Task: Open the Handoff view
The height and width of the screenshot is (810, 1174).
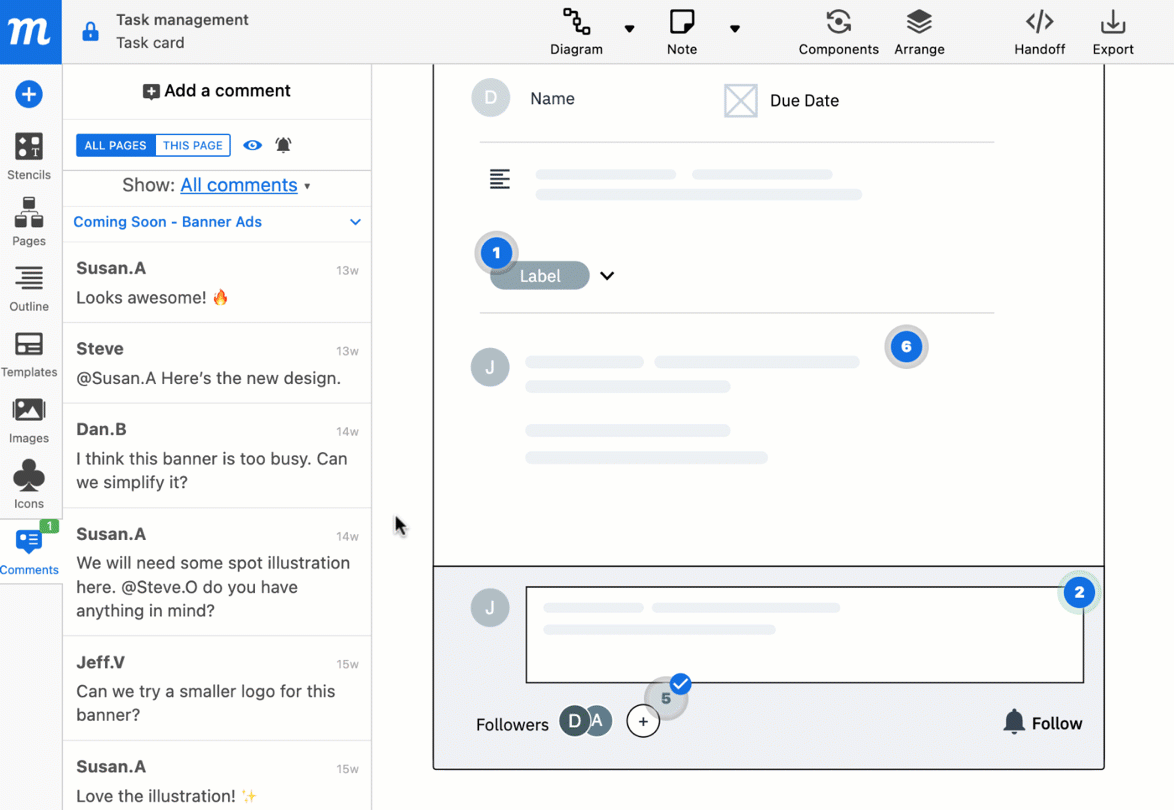Action: point(1039,30)
